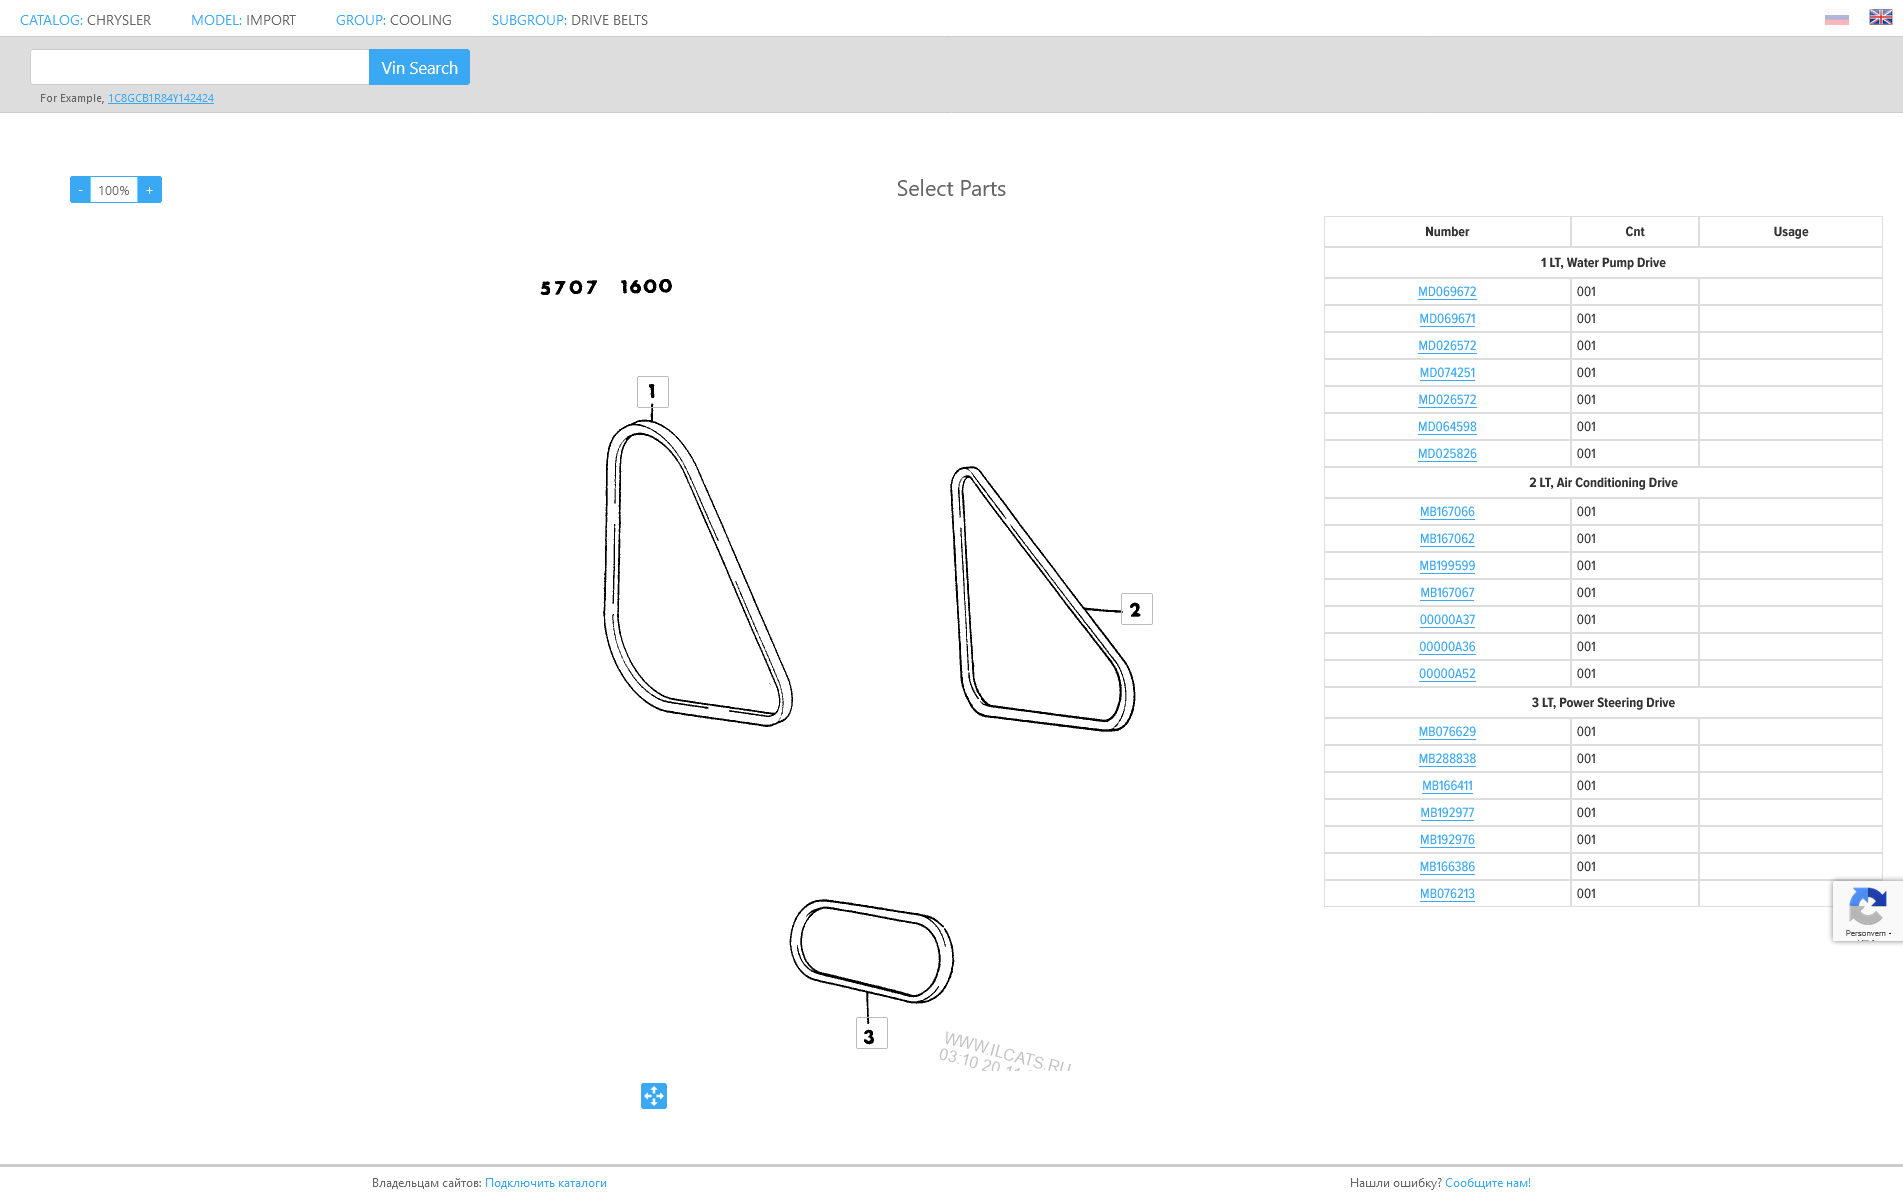Image resolution: width=1903 pixels, height=1200 pixels.
Task: Open part number MB167066
Action: [1447, 512]
